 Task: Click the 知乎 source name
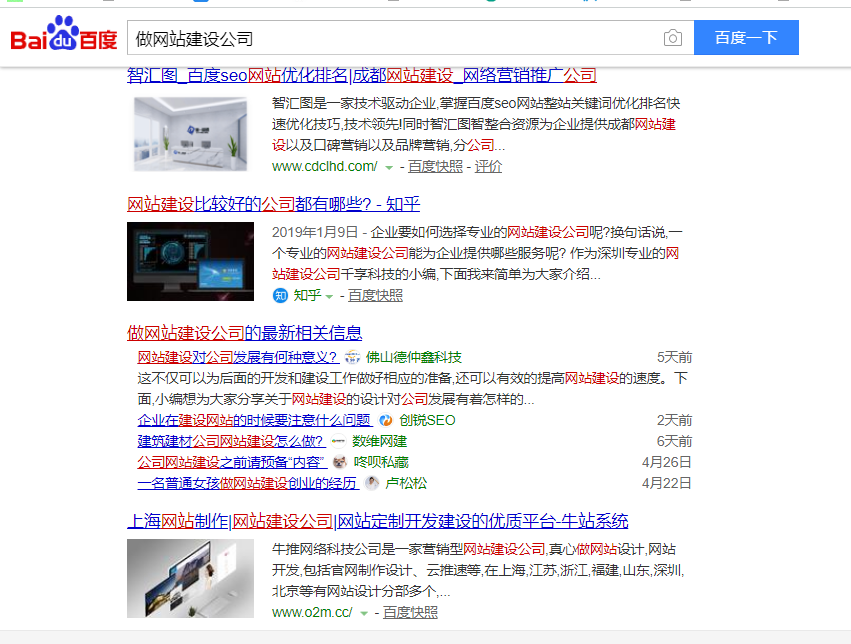[307, 296]
